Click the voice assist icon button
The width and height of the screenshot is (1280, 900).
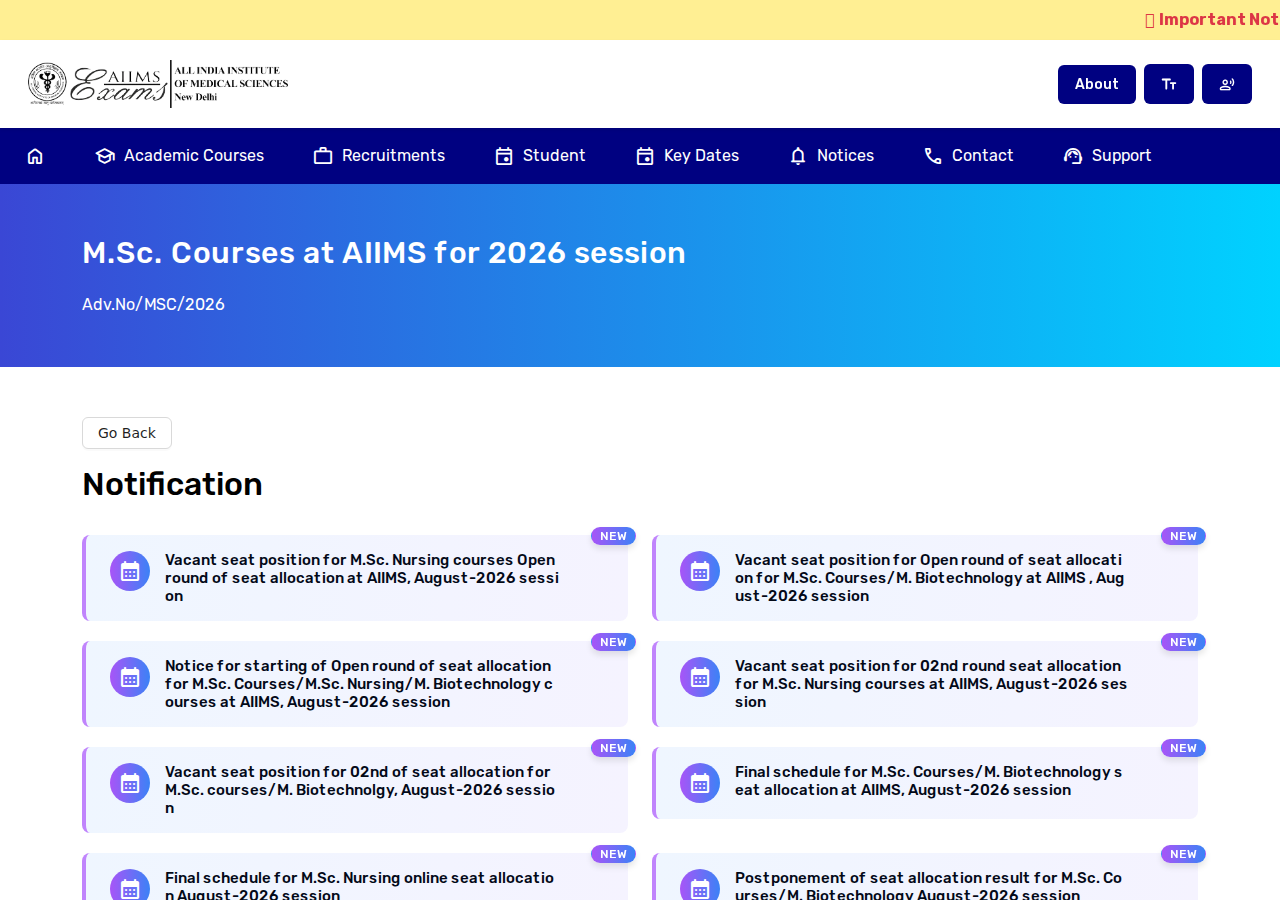[1227, 84]
